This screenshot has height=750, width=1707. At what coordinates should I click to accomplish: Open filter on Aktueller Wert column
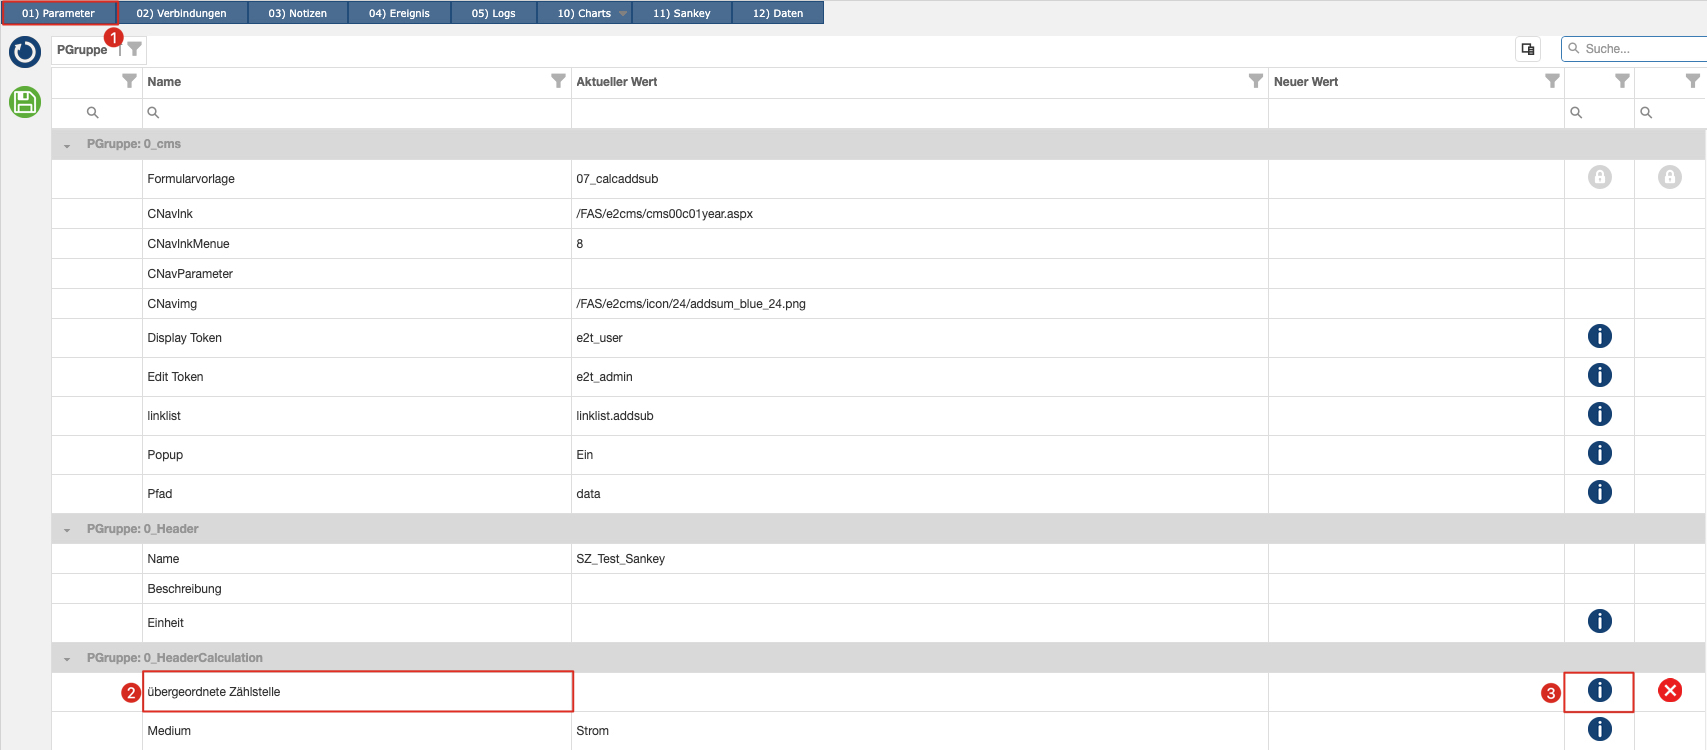point(1255,81)
